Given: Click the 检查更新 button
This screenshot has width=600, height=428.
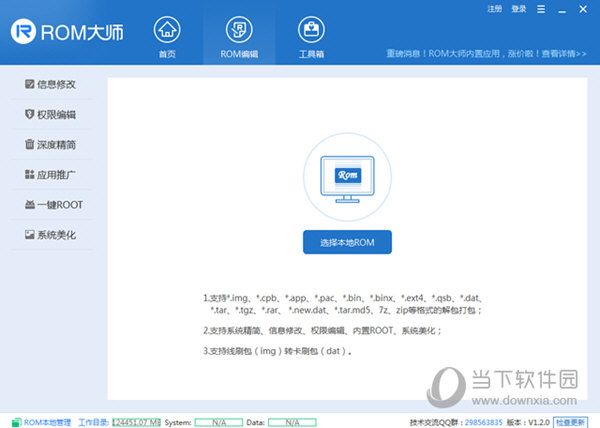Looking at the screenshot, I should [570, 422].
